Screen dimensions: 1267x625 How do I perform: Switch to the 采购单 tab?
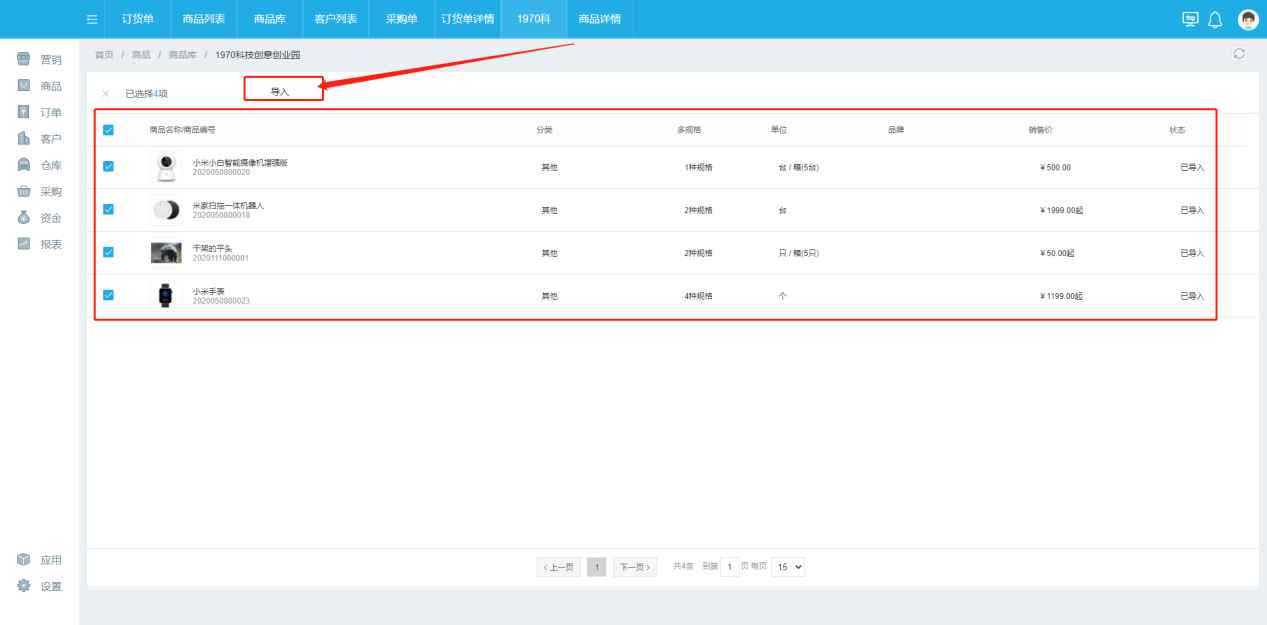(x=401, y=19)
